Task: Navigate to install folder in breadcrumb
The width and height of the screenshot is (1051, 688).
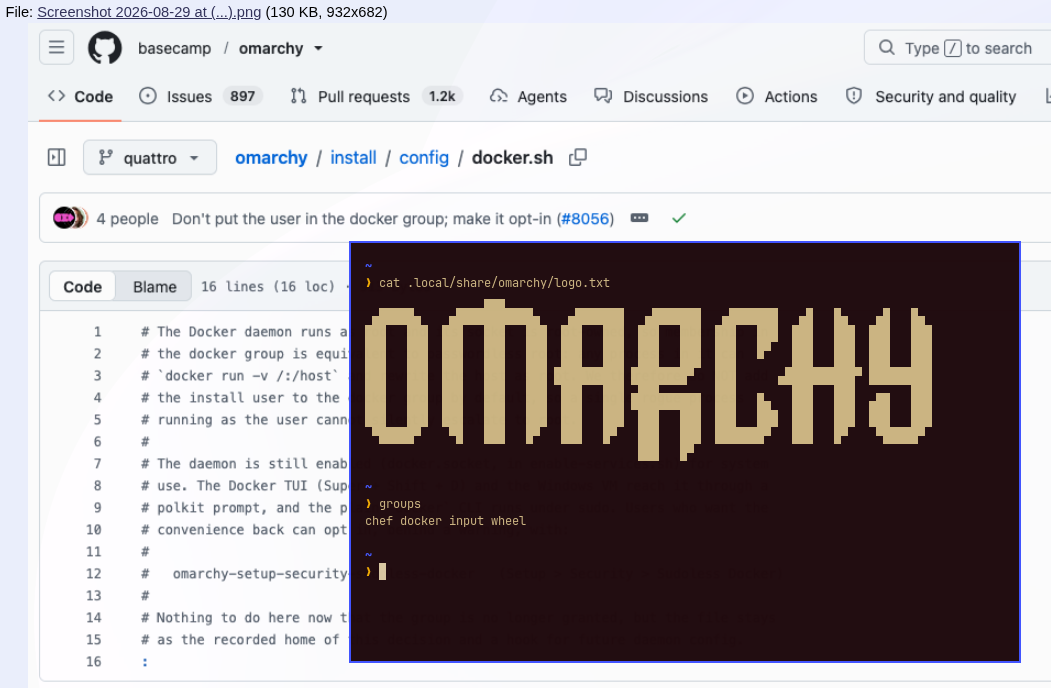Action: (353, 158)
